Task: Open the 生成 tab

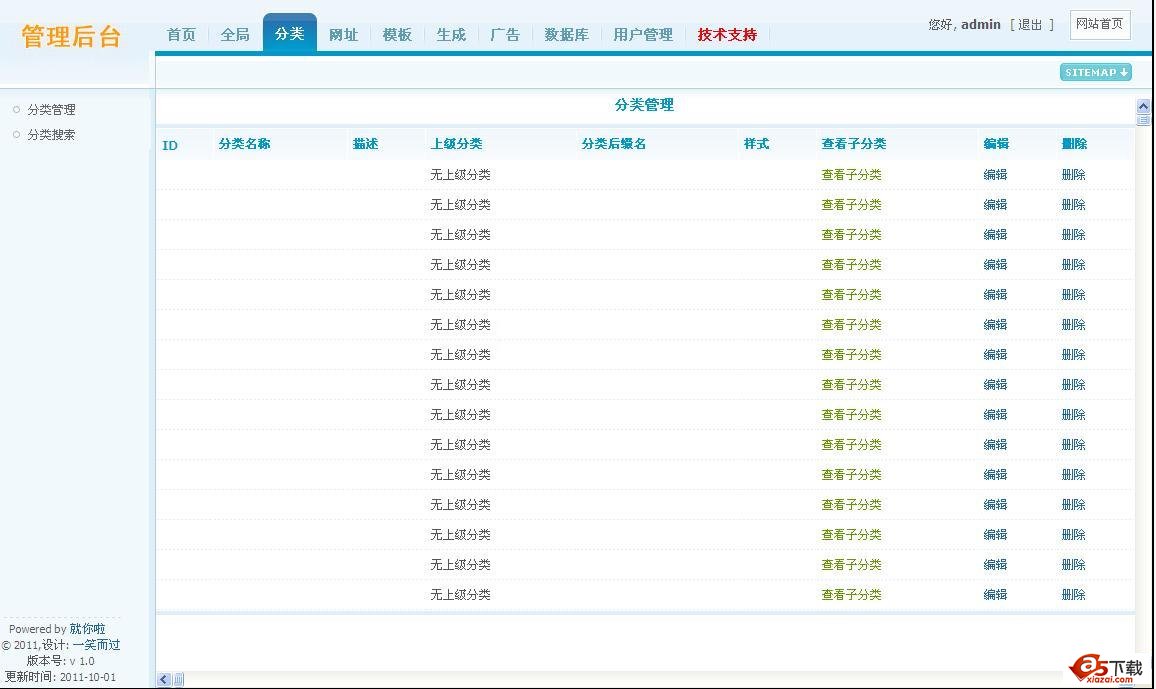Action: point(451,34)
